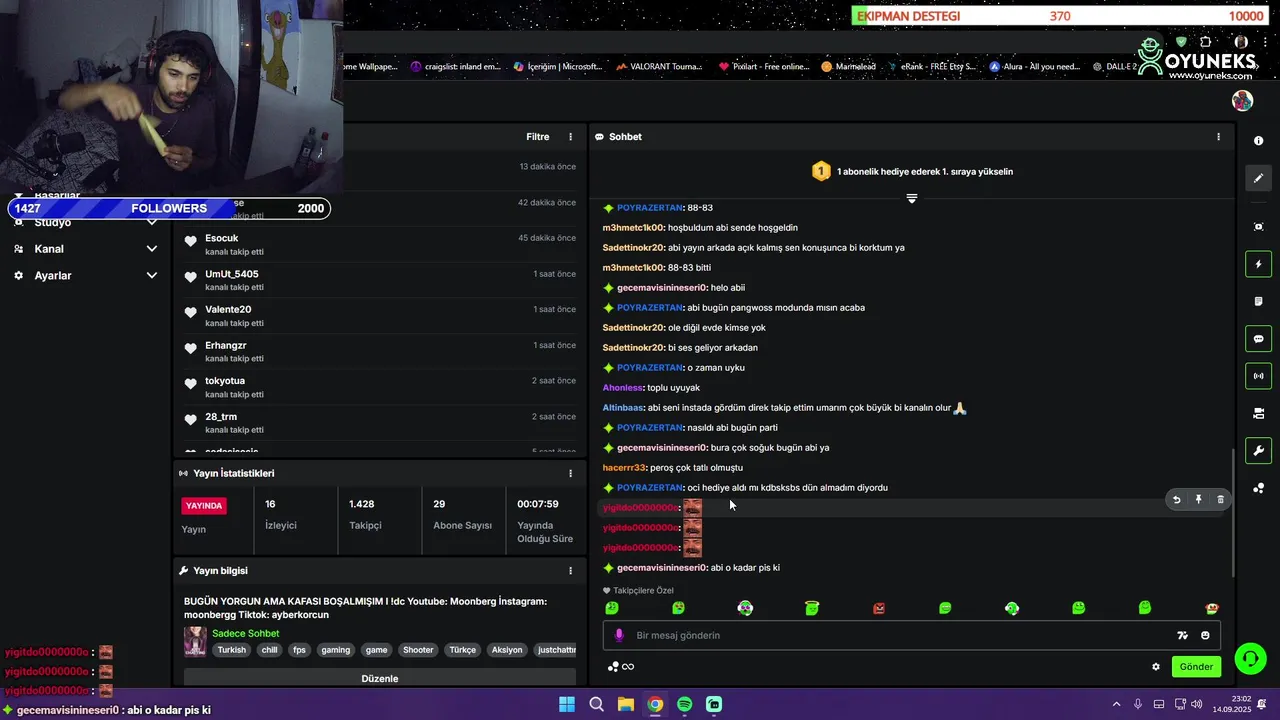Click the three-dots channel points icon in sidebar
1280x720 pixels.
[x=1258, y=488]
